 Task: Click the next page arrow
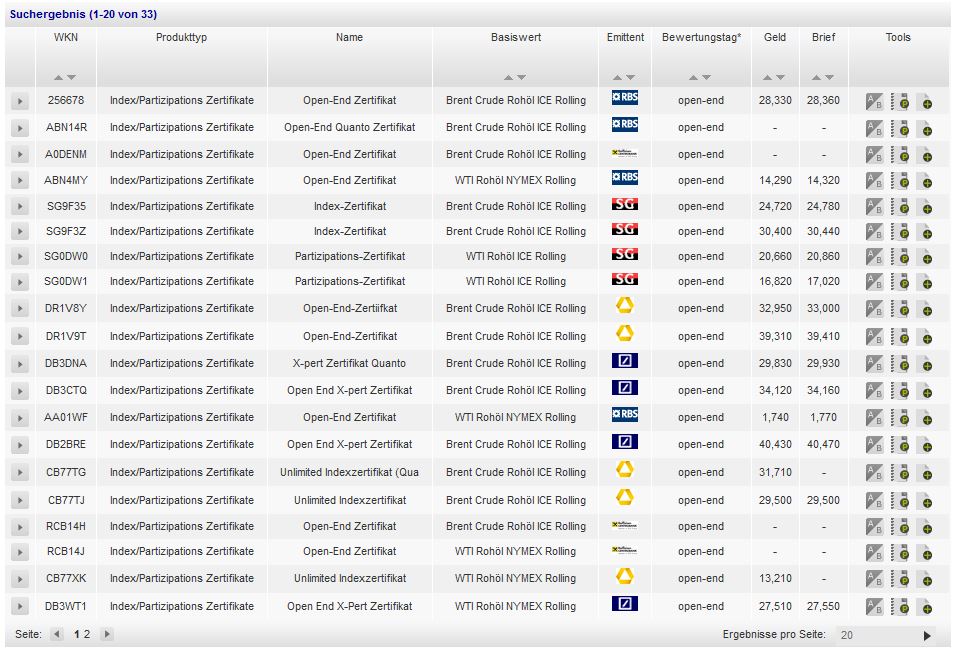(107, 634)
